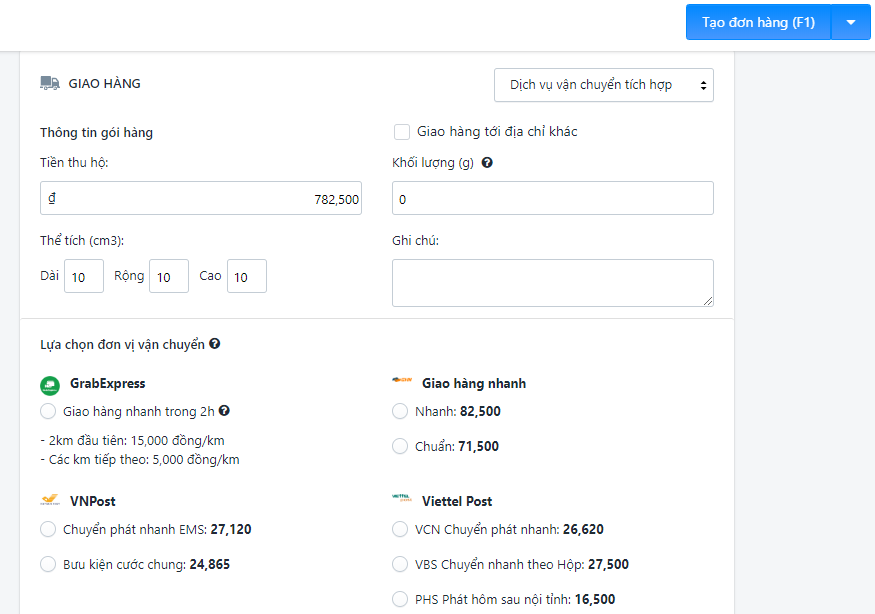Click the help icon next to Khối lượng (g)

(487, 162)
